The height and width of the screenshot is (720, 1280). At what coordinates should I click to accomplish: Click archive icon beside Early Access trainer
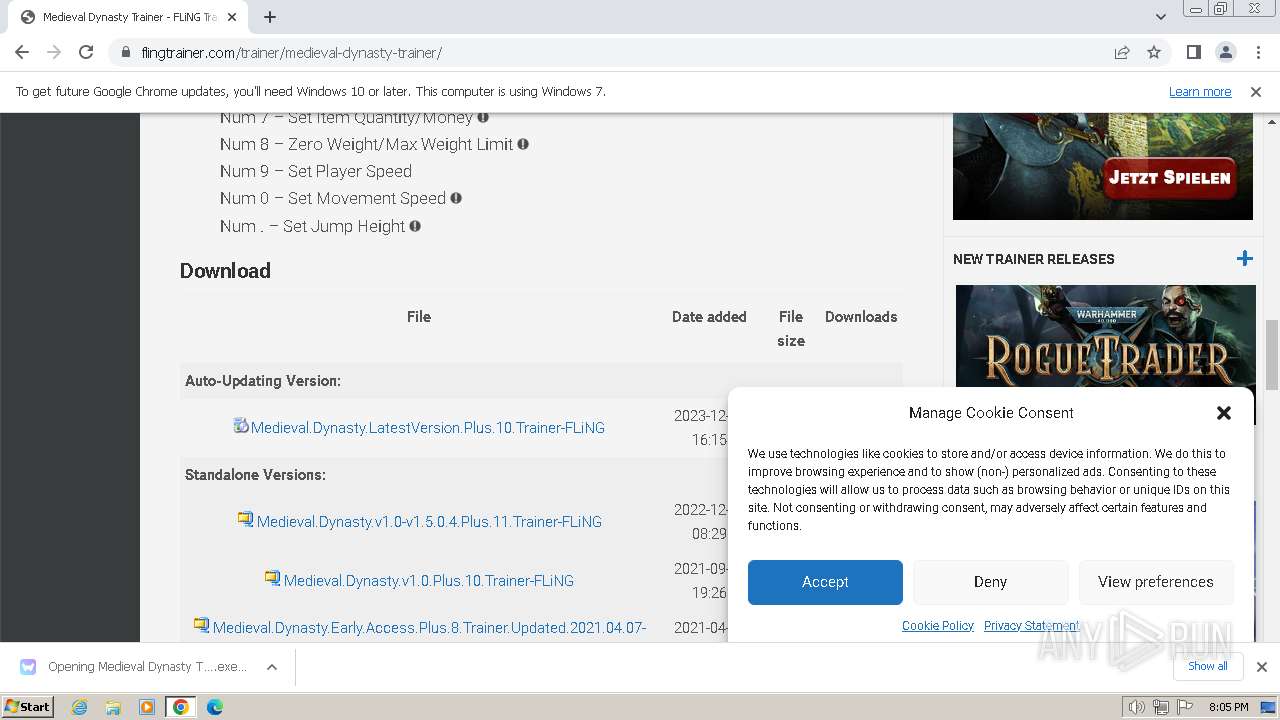tap(201, 625)
